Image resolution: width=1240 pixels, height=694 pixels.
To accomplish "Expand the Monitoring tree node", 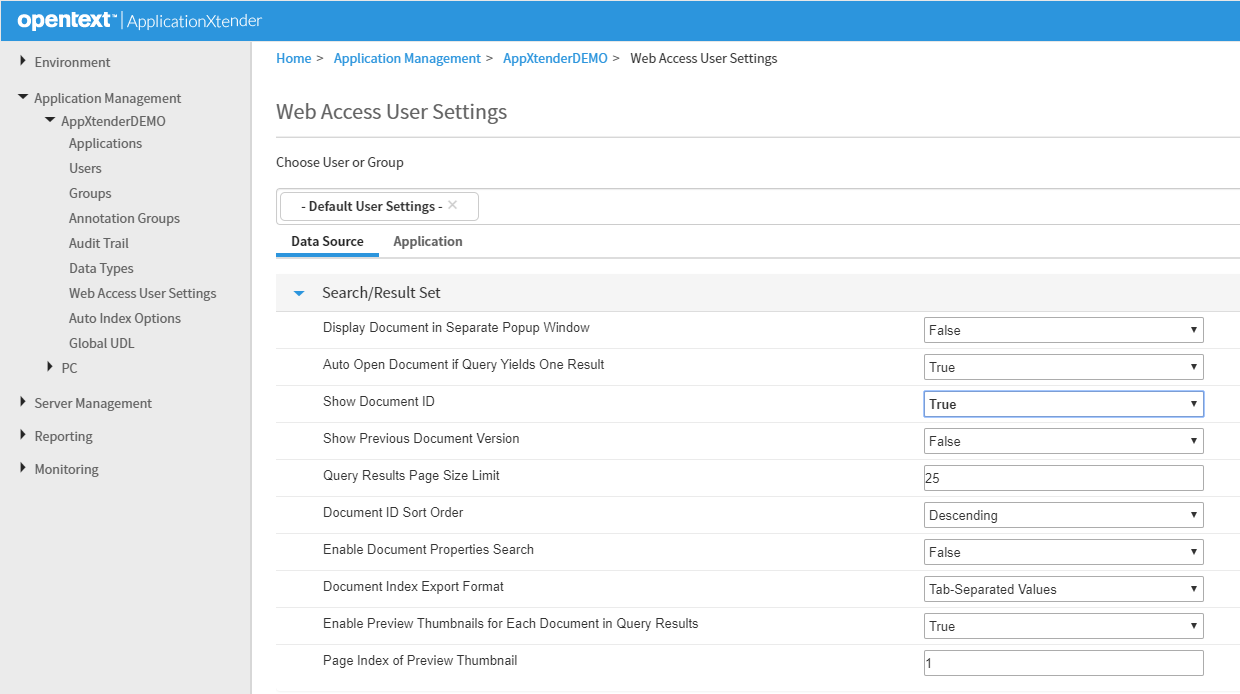I will coord(23,469).
